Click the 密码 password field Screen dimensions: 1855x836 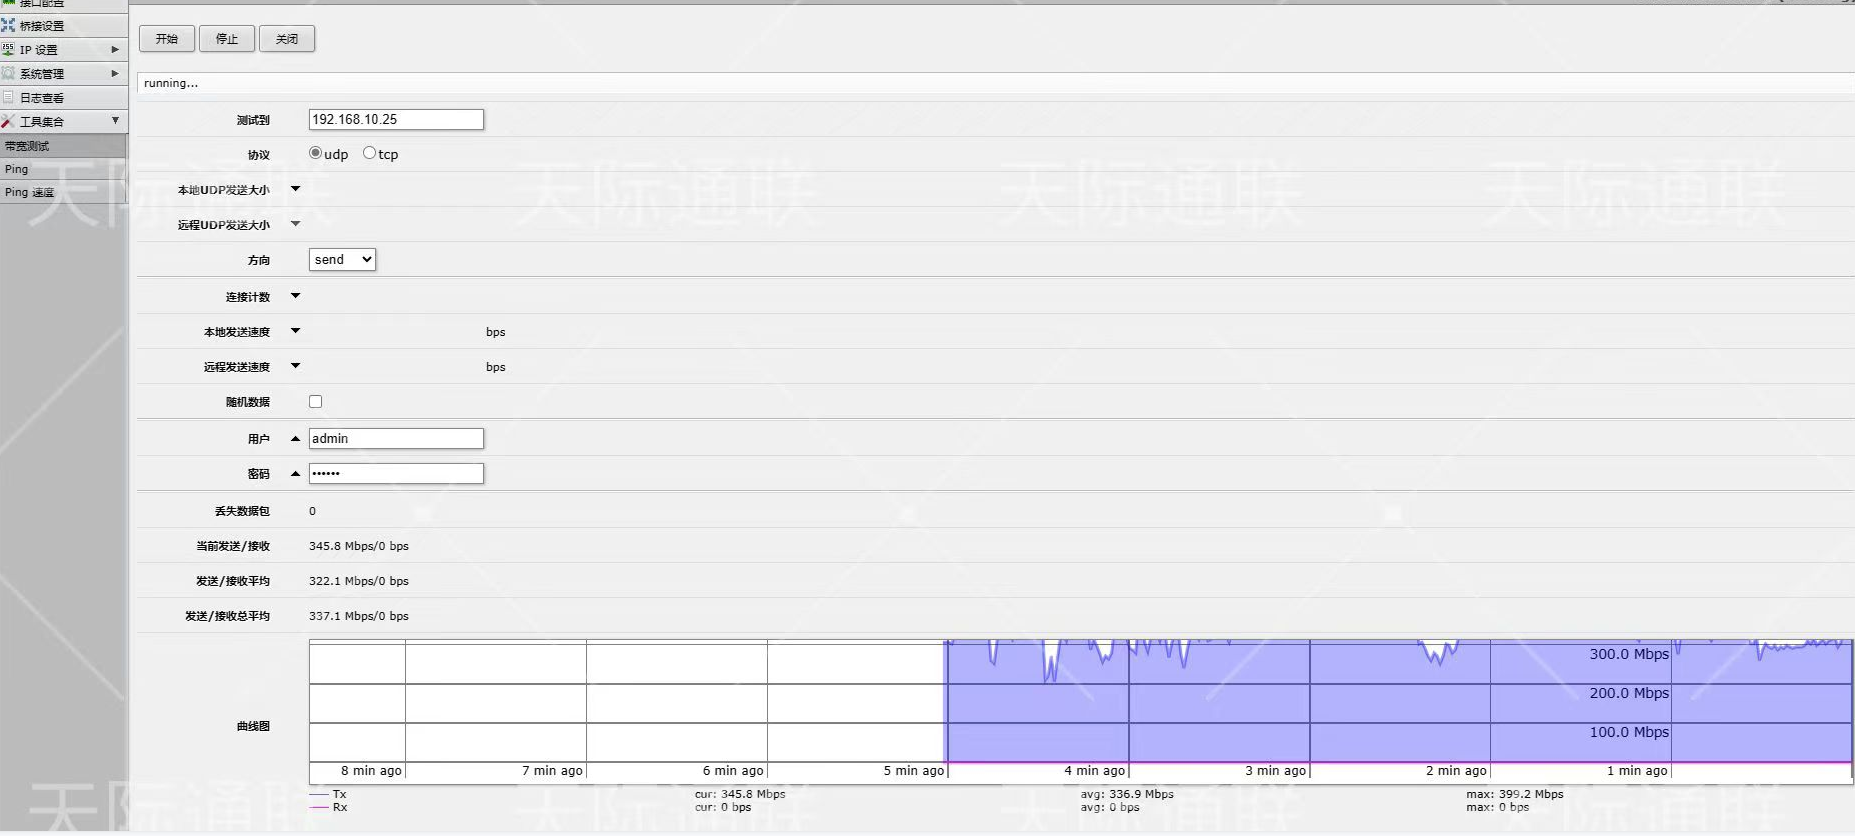click(396, 473)
